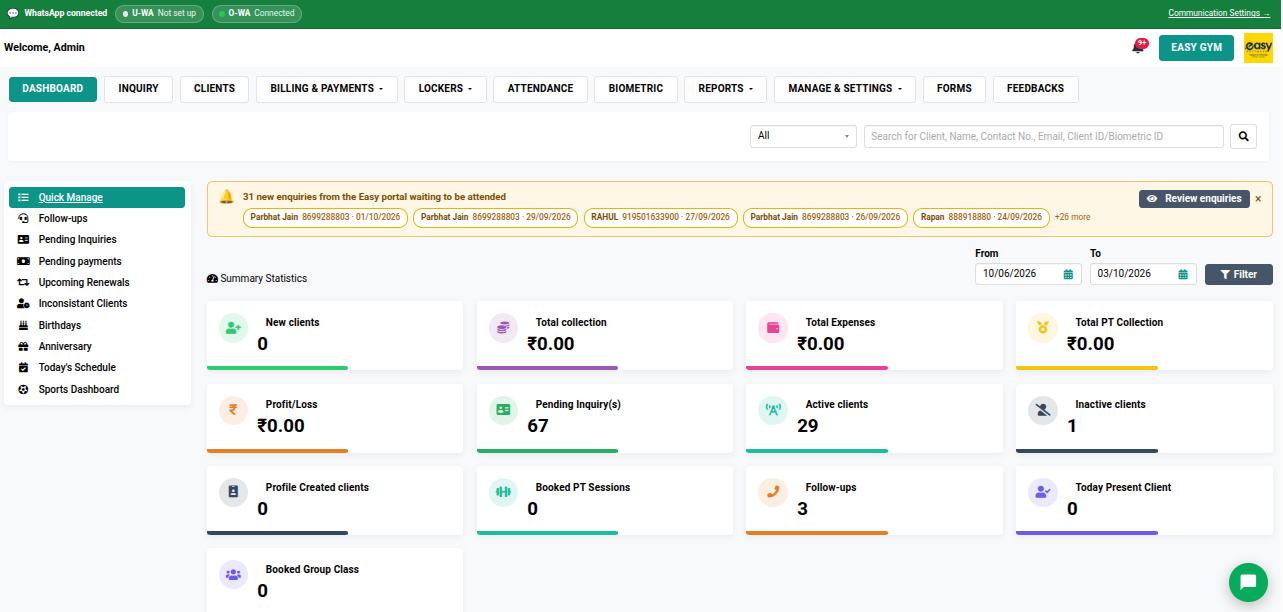This screenshot has width=1283, height=612.
Task: Show the +26 more enquiries
Action: click(x=1073, y=217)
